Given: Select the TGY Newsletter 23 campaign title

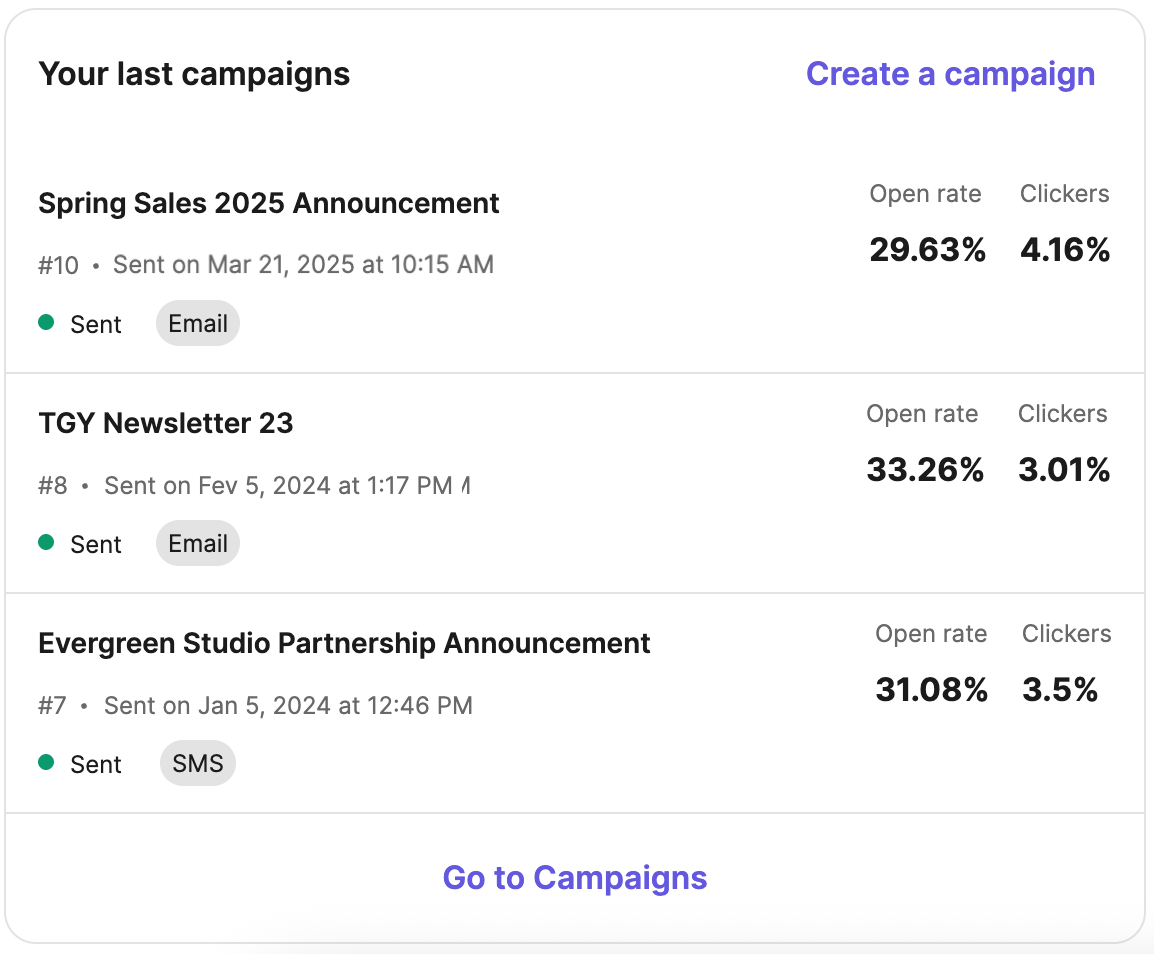Looking at the screenshot, I should pos(165,423).
